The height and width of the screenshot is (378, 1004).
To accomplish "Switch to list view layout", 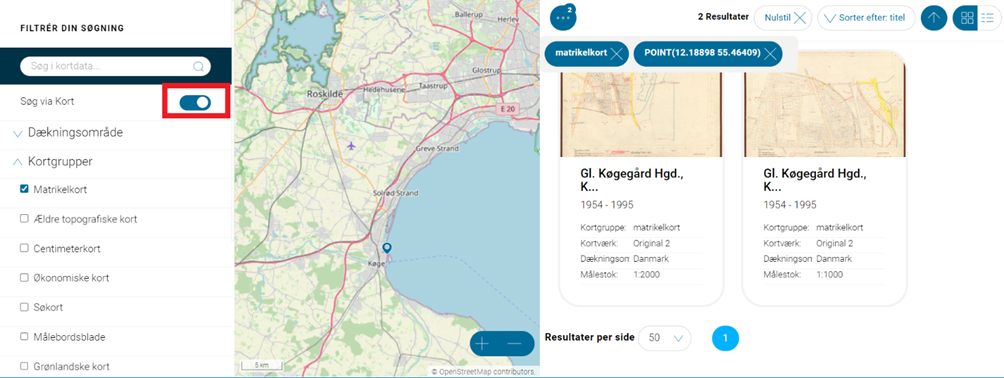I will 987,18.
